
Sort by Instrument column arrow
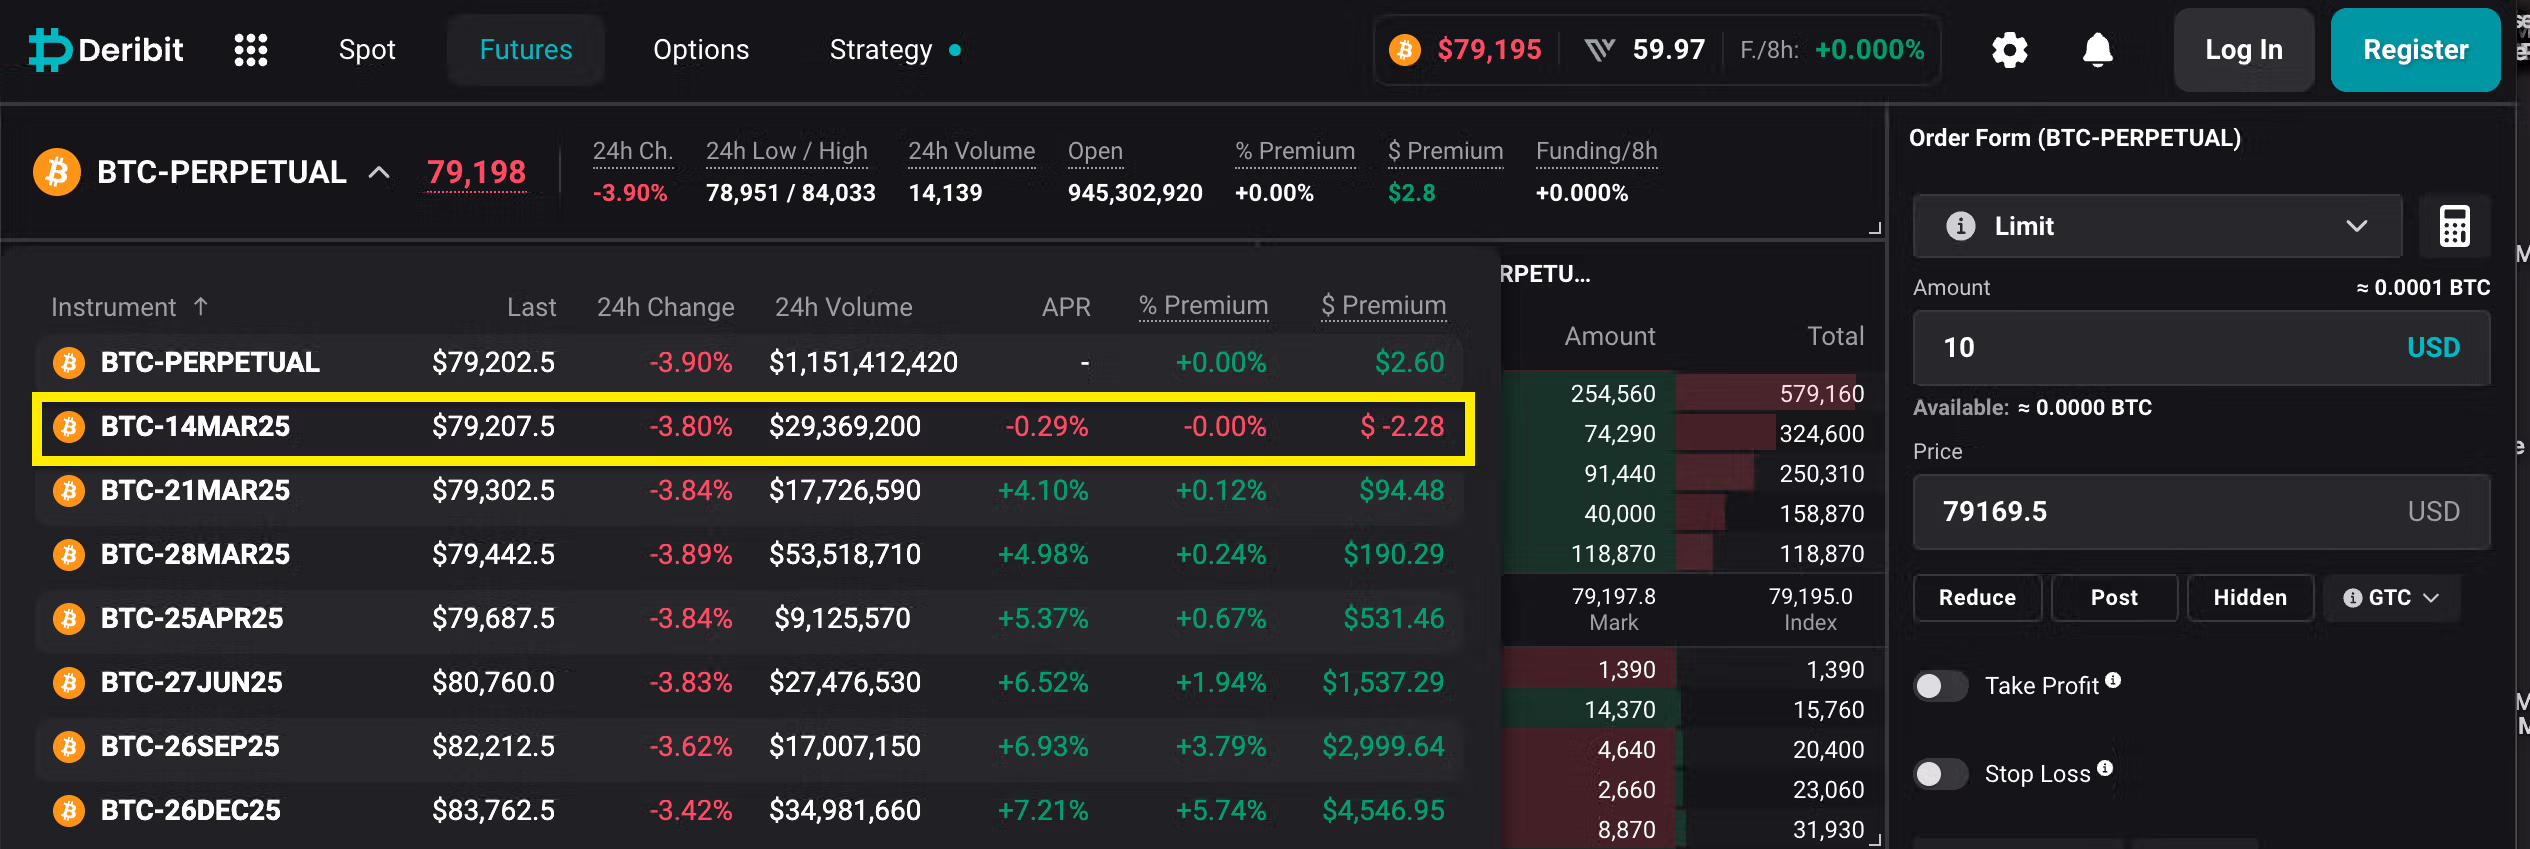coord(201,306)
